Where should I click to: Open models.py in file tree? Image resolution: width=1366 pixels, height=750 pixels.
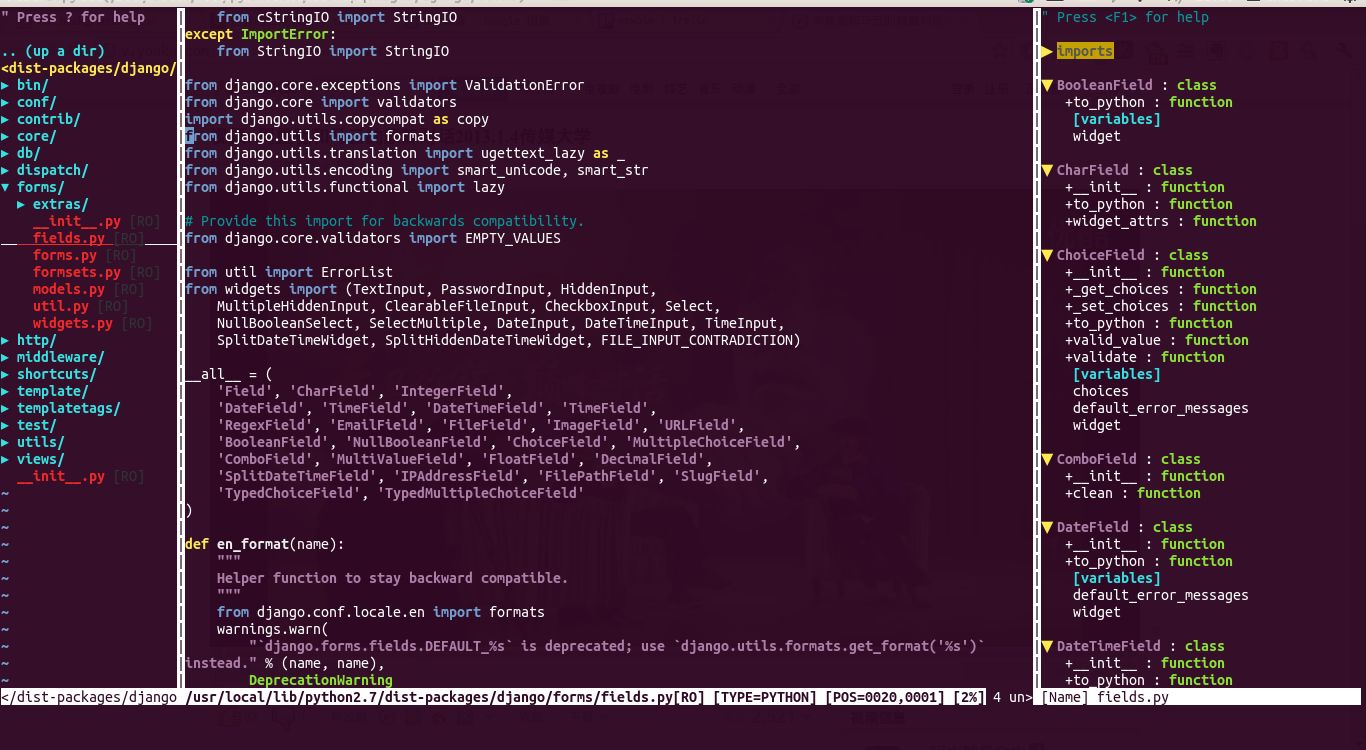tap(69, 290)
